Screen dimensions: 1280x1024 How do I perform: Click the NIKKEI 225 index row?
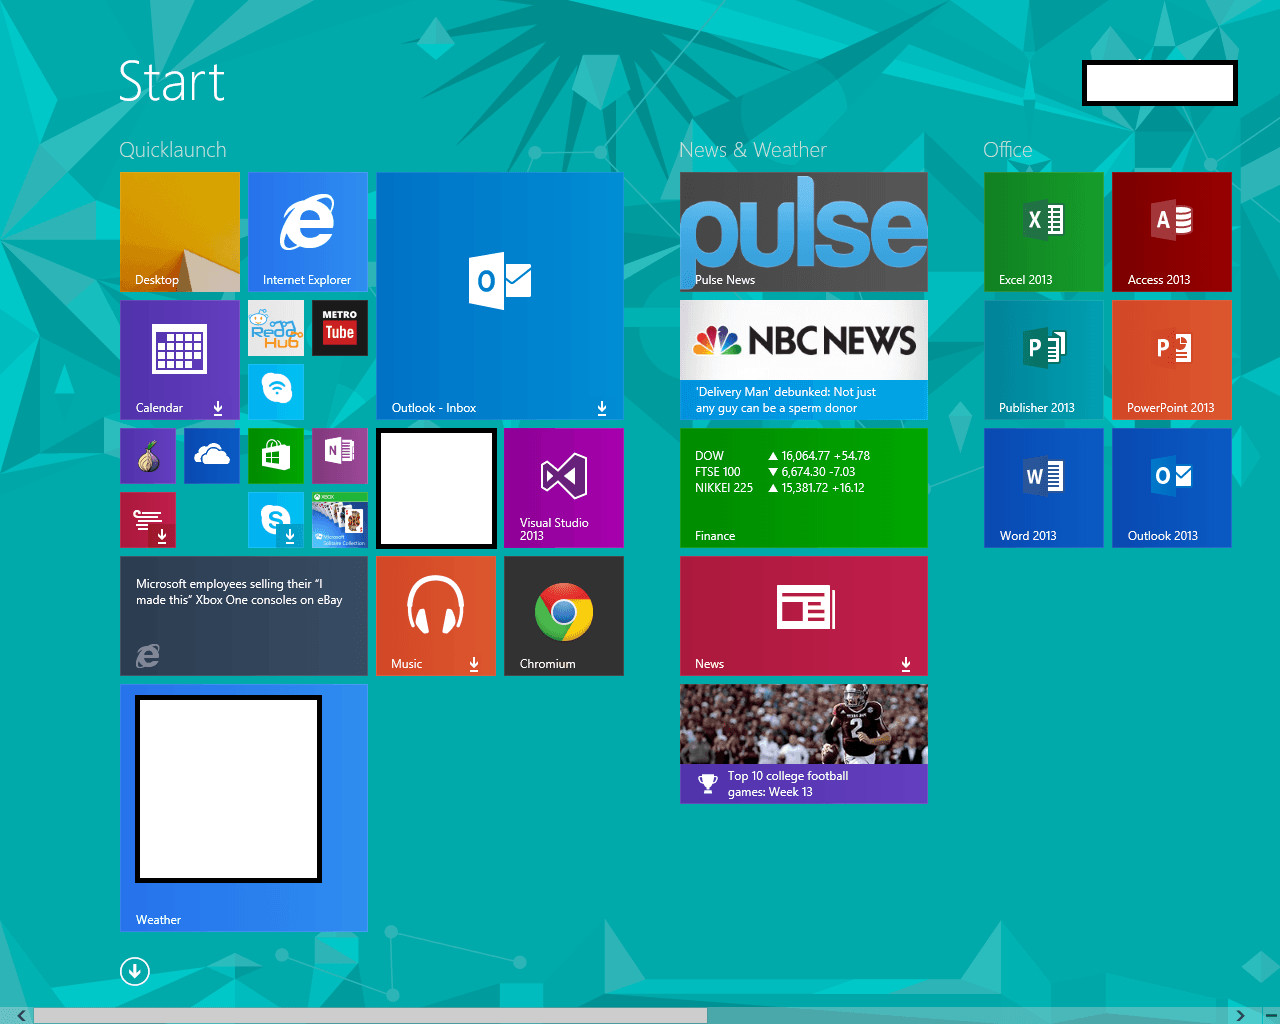[780, 488]
